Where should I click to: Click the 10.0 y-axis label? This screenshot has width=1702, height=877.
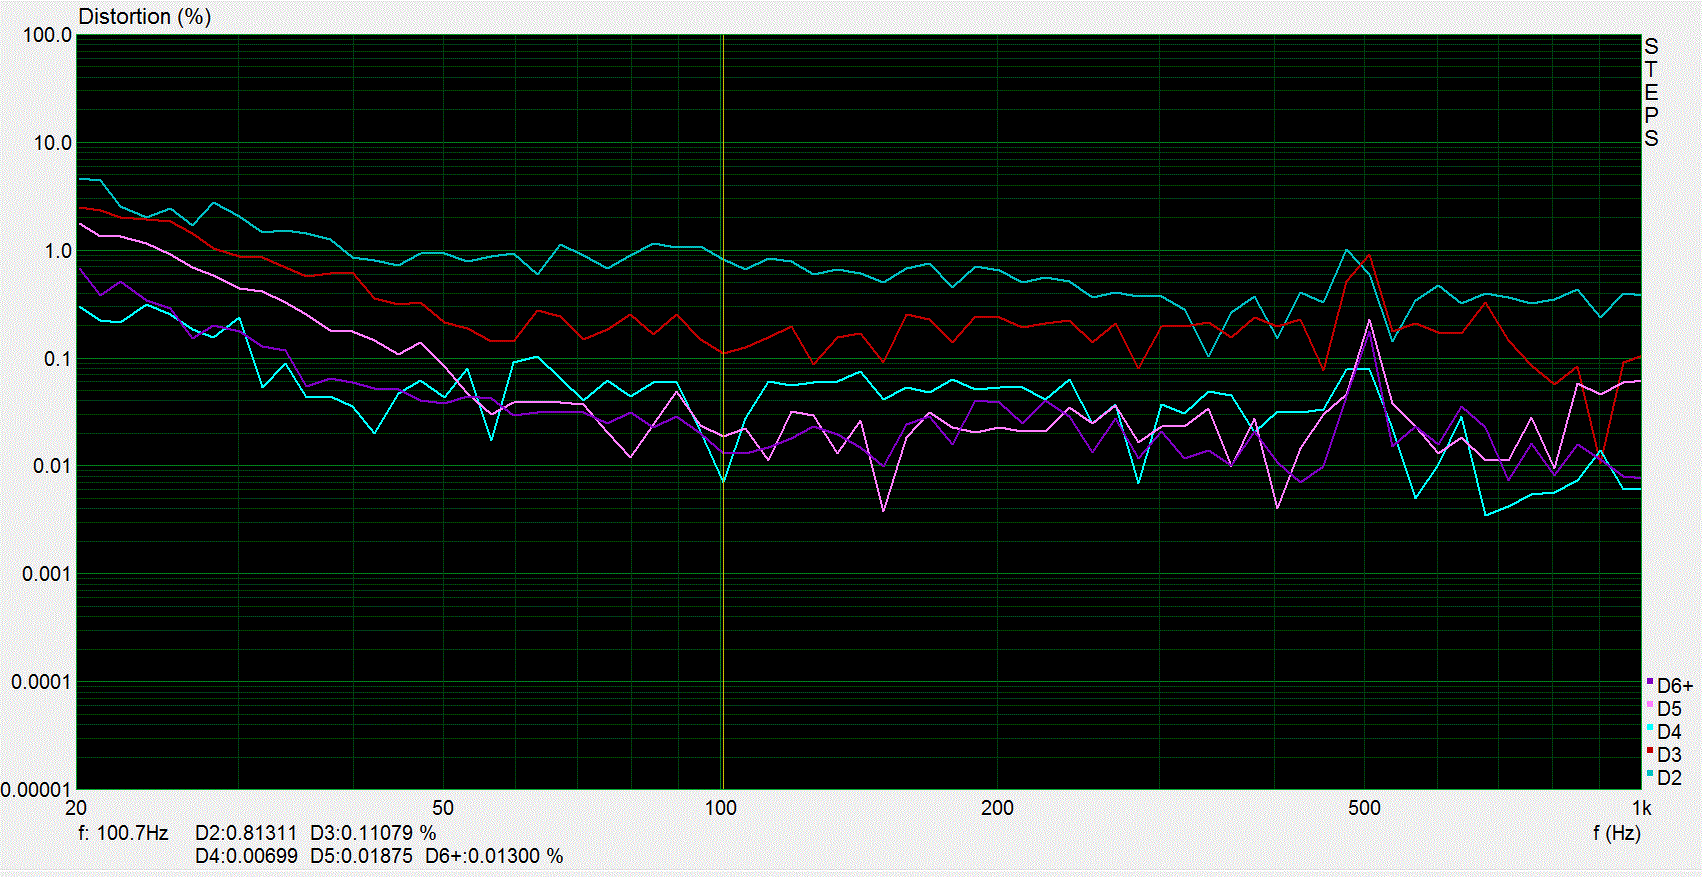pyautogui.click(x=52, y=143)
